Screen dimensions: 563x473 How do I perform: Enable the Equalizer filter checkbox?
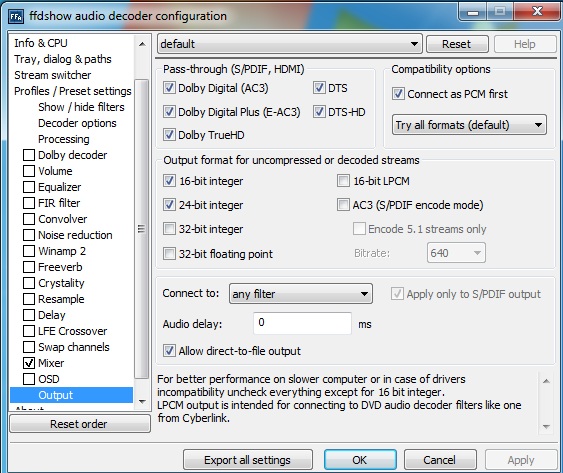29,187
